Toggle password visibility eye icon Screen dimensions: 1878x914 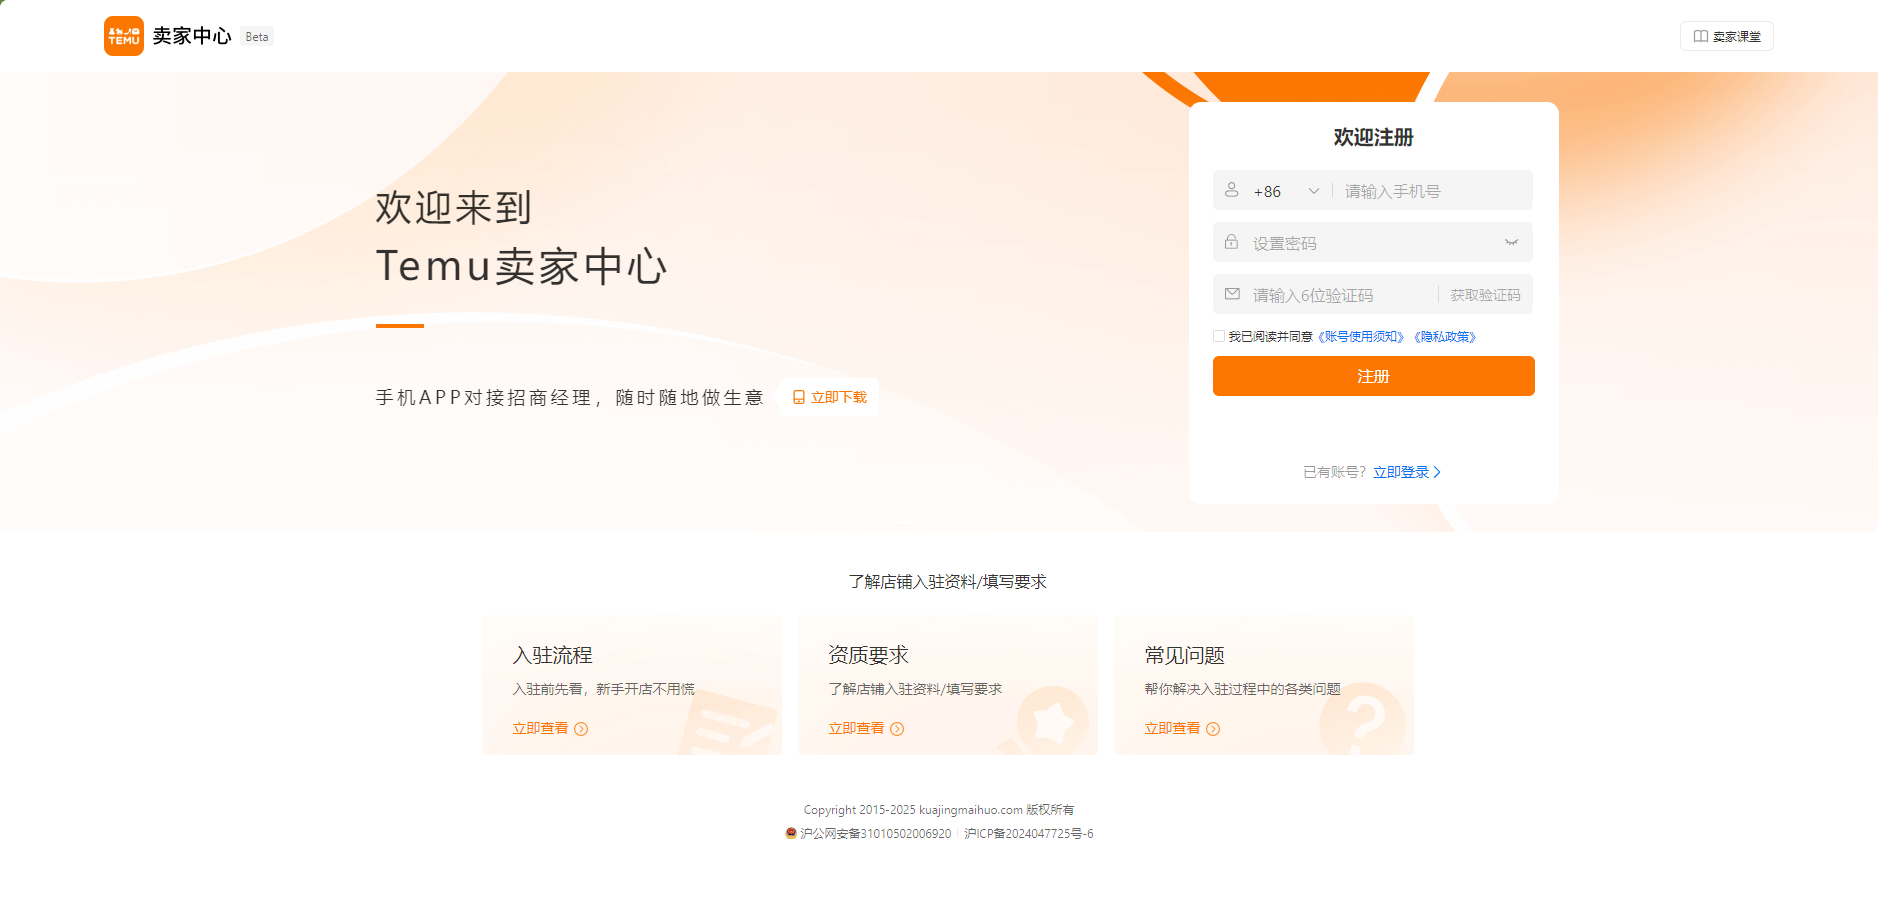pos(1511,242)
